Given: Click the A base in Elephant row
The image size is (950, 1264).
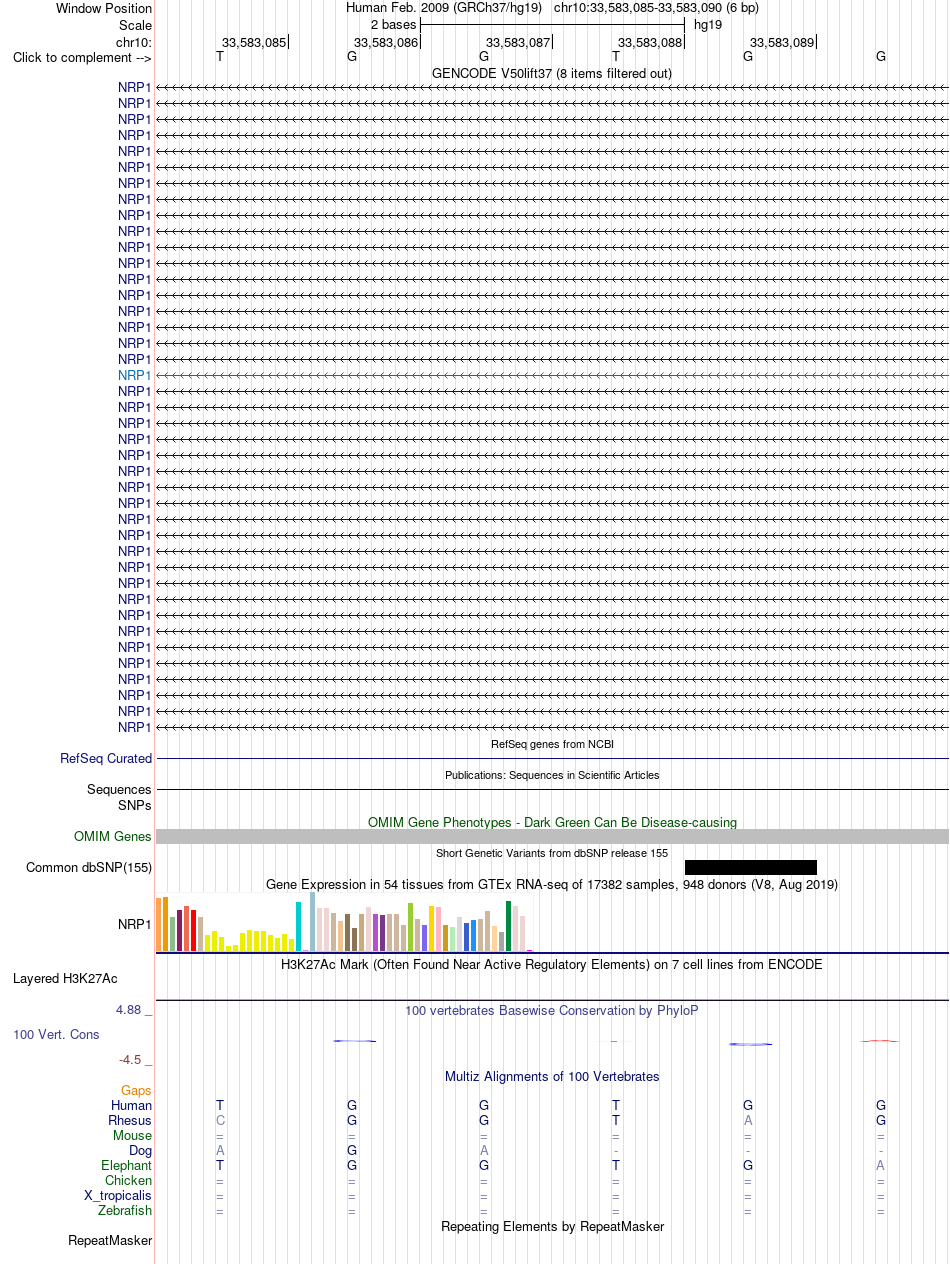Looking at the screenshot, I should [x=880, y=1165].
